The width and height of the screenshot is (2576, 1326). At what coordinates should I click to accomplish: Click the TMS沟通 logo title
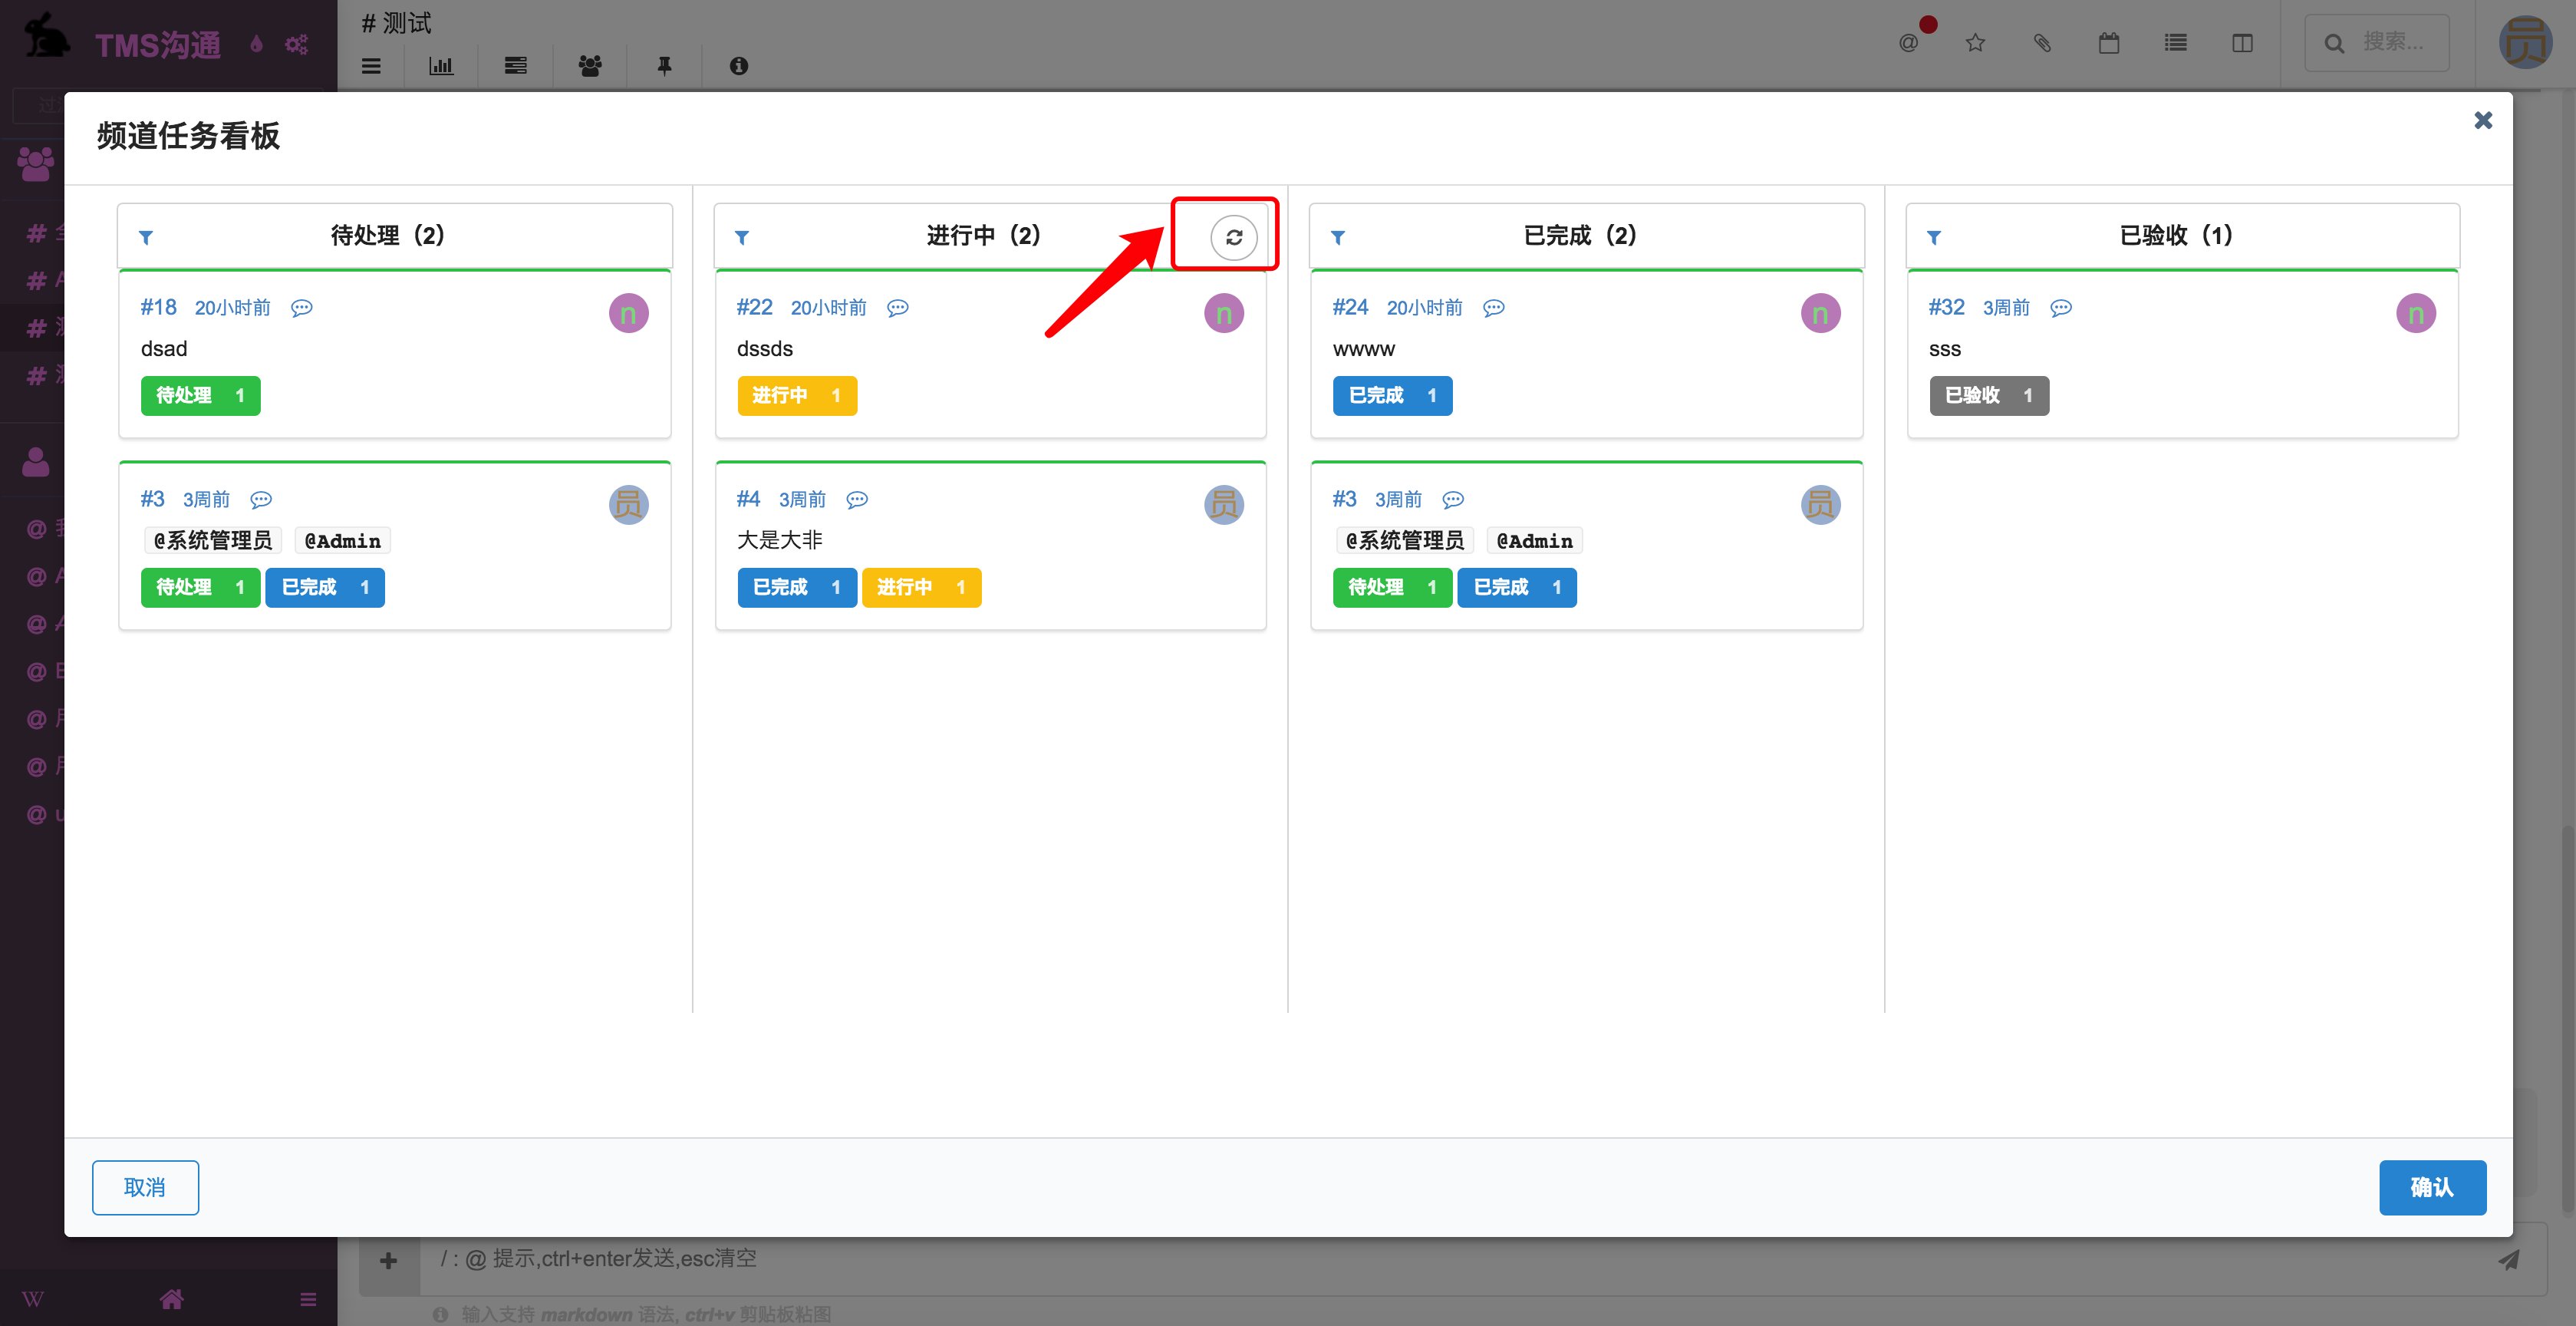click(x=158, y=45)
